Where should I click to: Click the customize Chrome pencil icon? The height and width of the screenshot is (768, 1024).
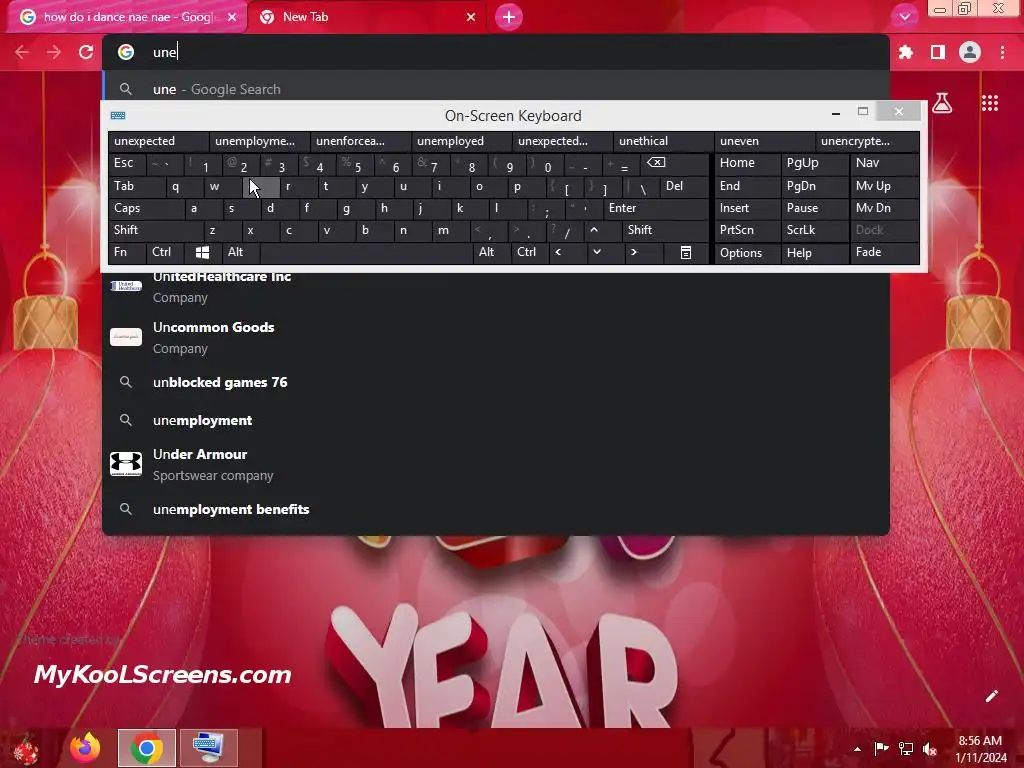[991, 696]
